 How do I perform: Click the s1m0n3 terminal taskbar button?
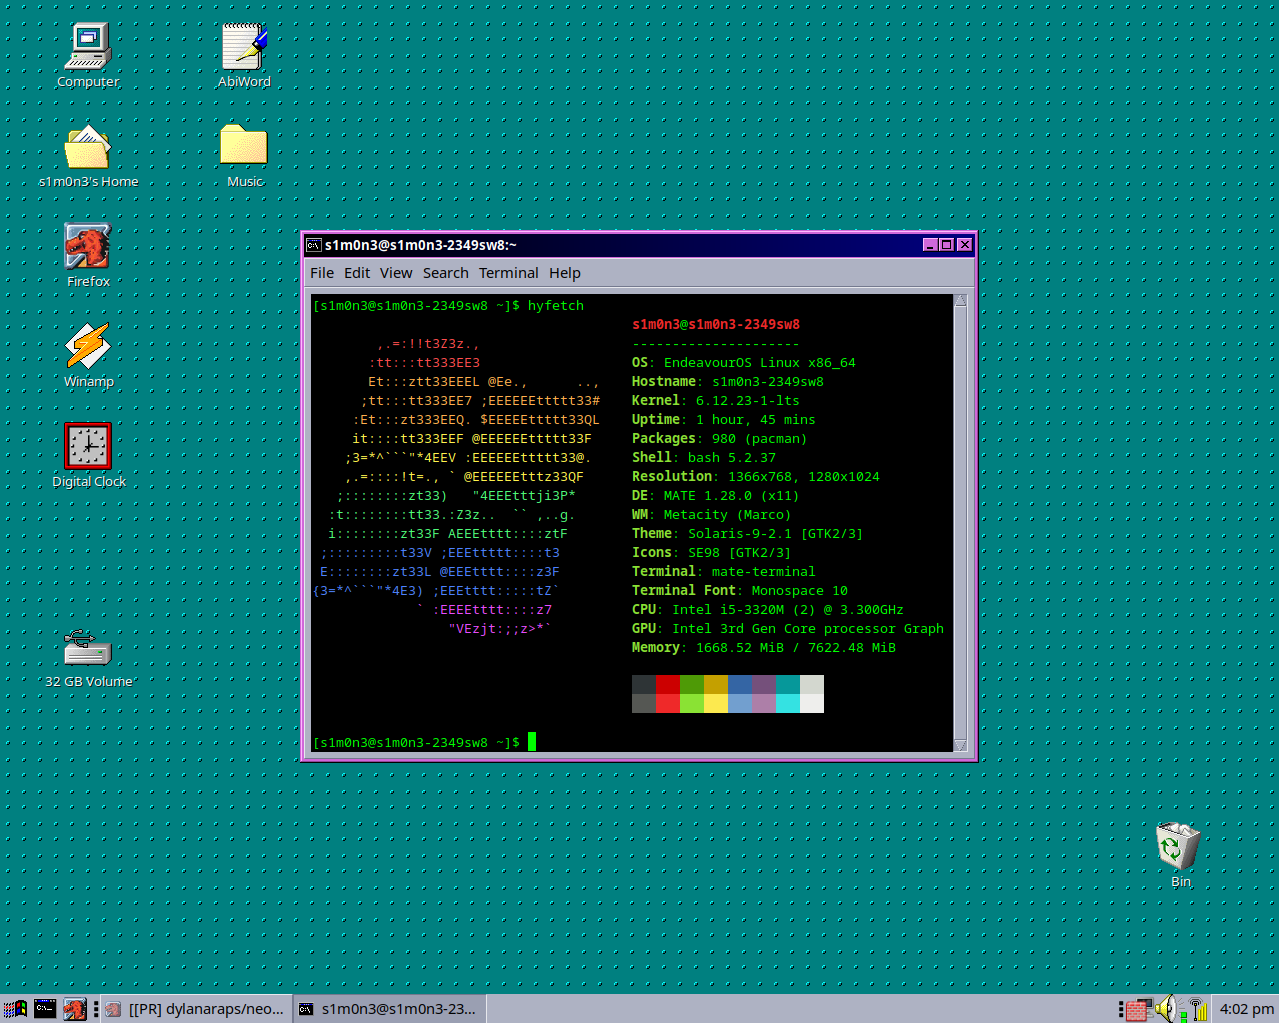389,1009
